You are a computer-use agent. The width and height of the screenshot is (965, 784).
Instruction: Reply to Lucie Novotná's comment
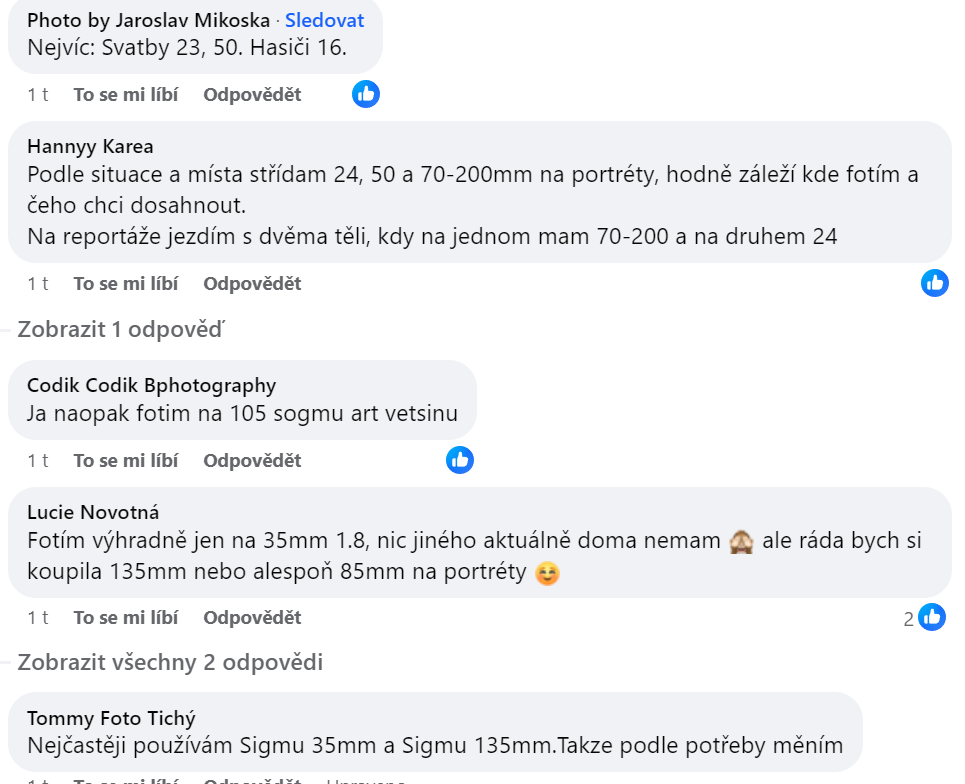pyautogui.click(x=252, y=618)
